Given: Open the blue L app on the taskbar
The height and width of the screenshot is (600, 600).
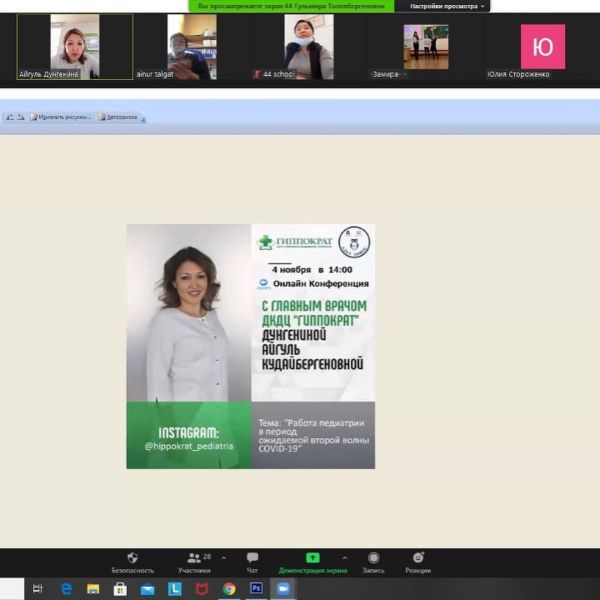Looking at the screenshot, I should 174,589.
